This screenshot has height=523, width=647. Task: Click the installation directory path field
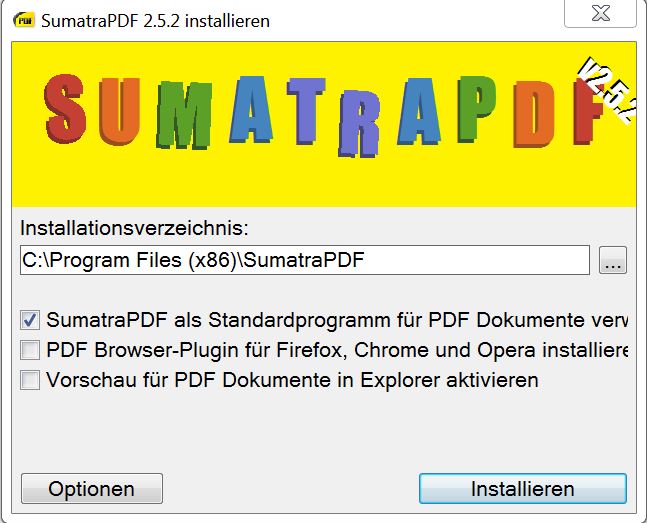[305, 260]
